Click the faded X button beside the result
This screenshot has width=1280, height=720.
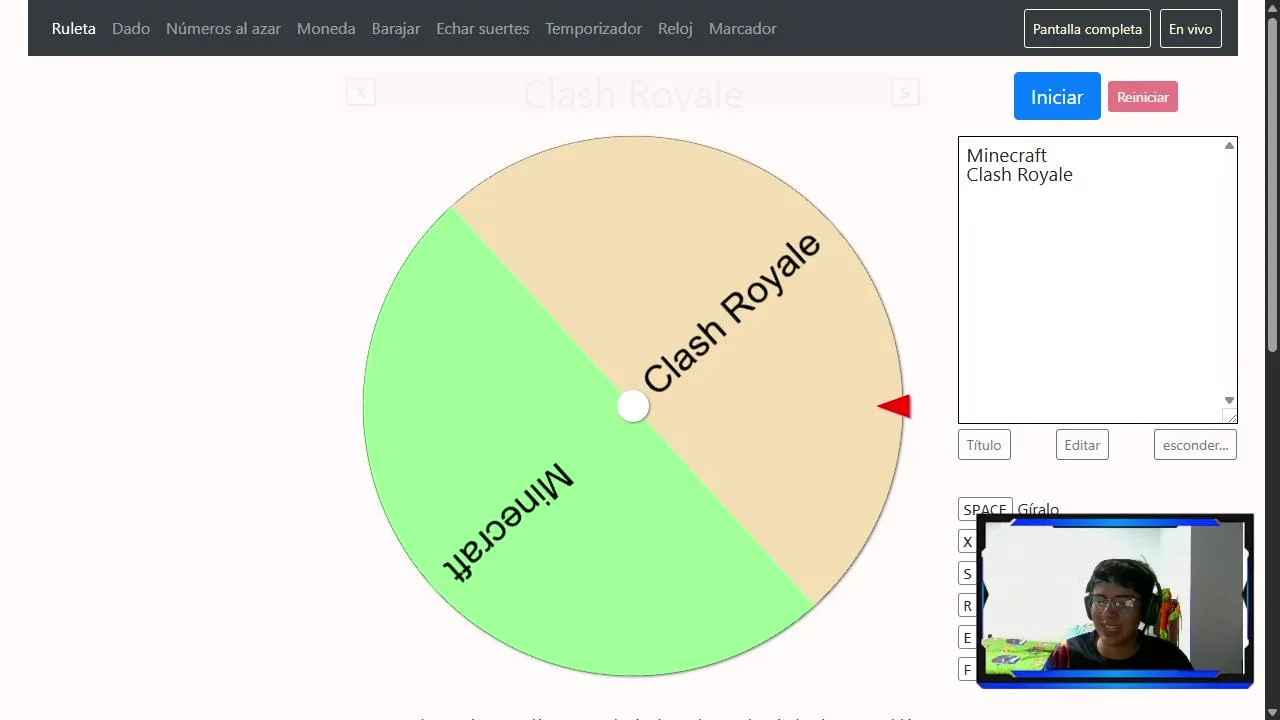361,93
